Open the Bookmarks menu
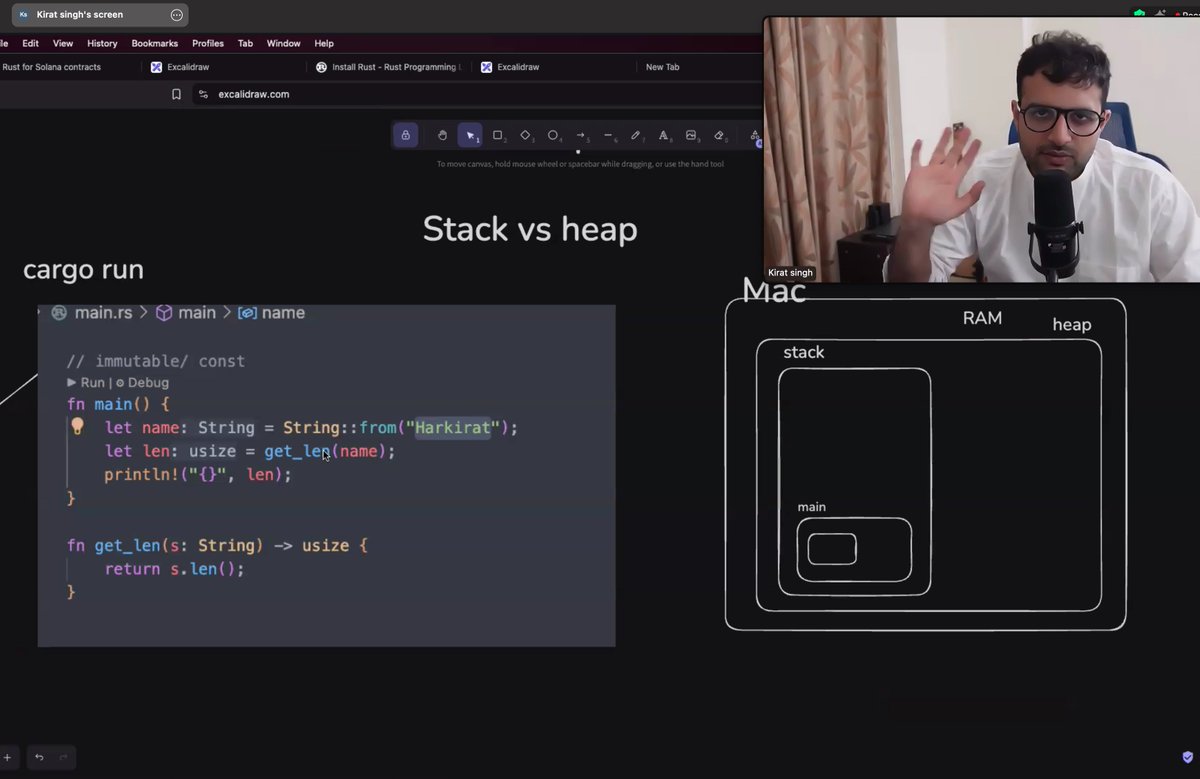 tap(154, 43)
